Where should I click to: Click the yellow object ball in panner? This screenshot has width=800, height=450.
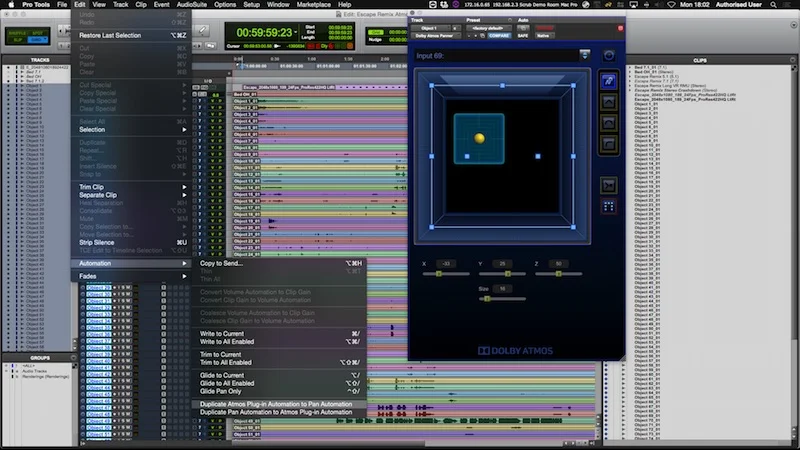click(x=479, y=138)
